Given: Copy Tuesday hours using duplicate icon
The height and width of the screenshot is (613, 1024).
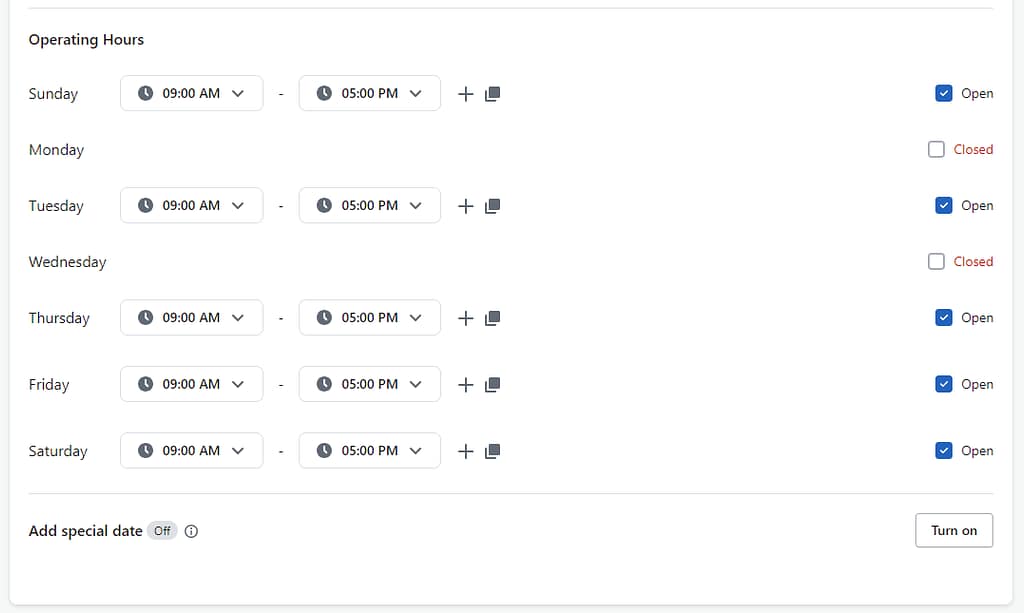Looking at the screenshot, I should pyautogui.click(x=492, y=206).
